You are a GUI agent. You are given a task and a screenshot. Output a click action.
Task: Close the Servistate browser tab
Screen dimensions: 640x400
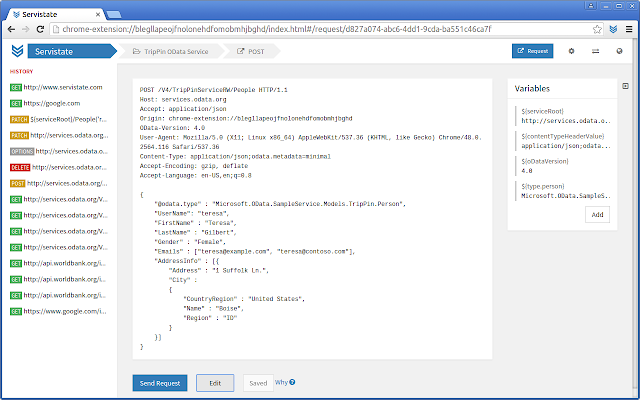point(98,14)
